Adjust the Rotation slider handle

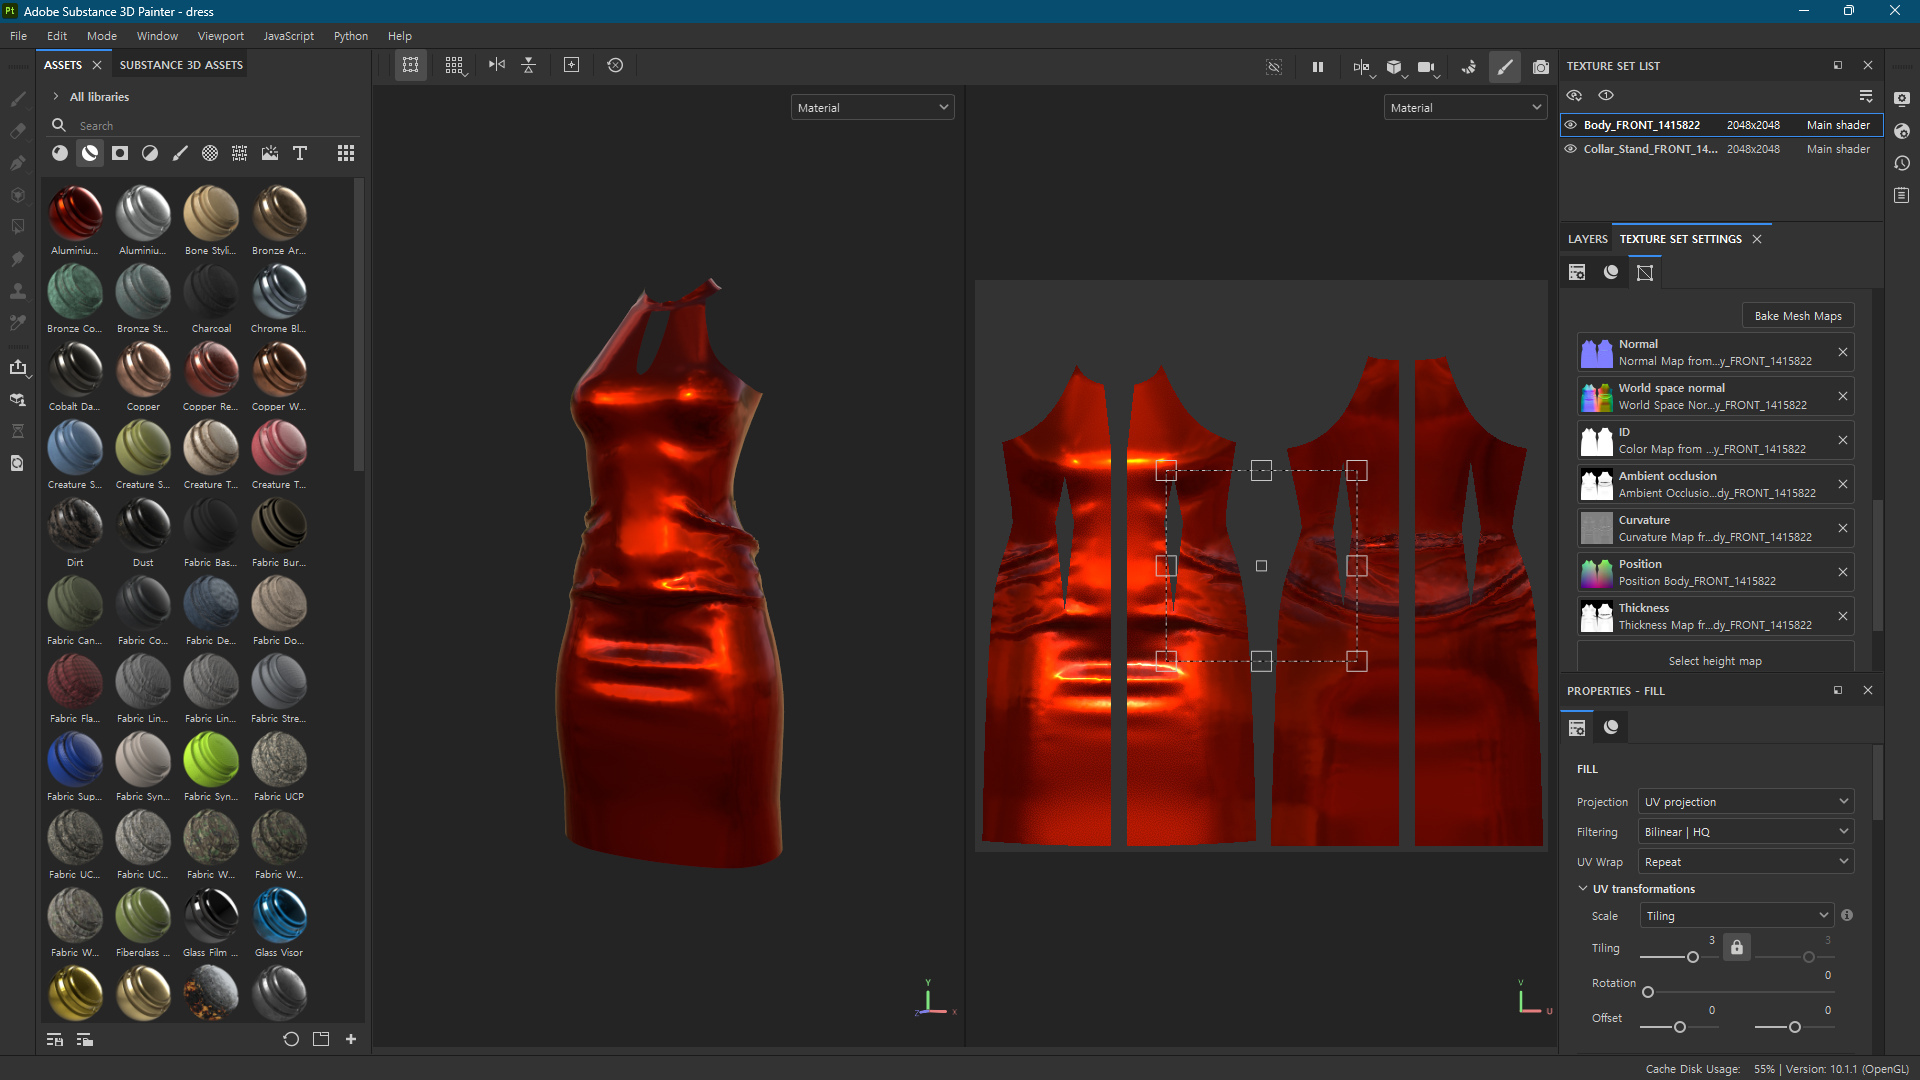[x=1648, y=992]
